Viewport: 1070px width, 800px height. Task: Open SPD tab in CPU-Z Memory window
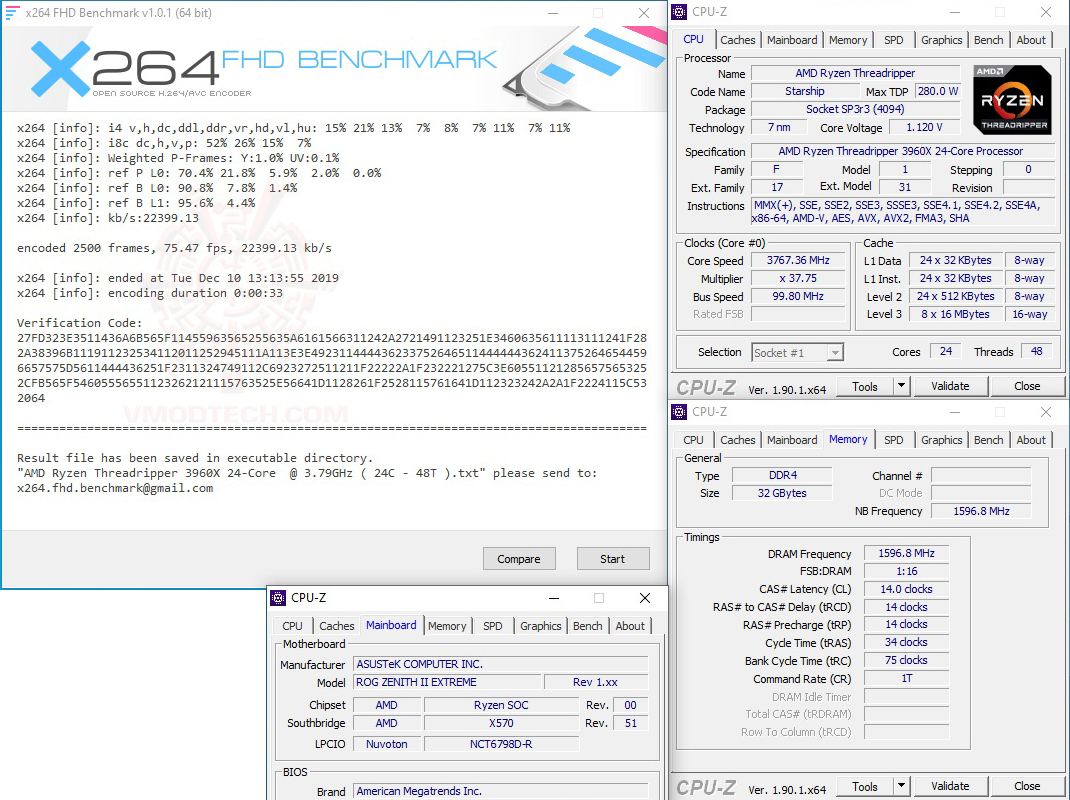[x=893, y=440]
